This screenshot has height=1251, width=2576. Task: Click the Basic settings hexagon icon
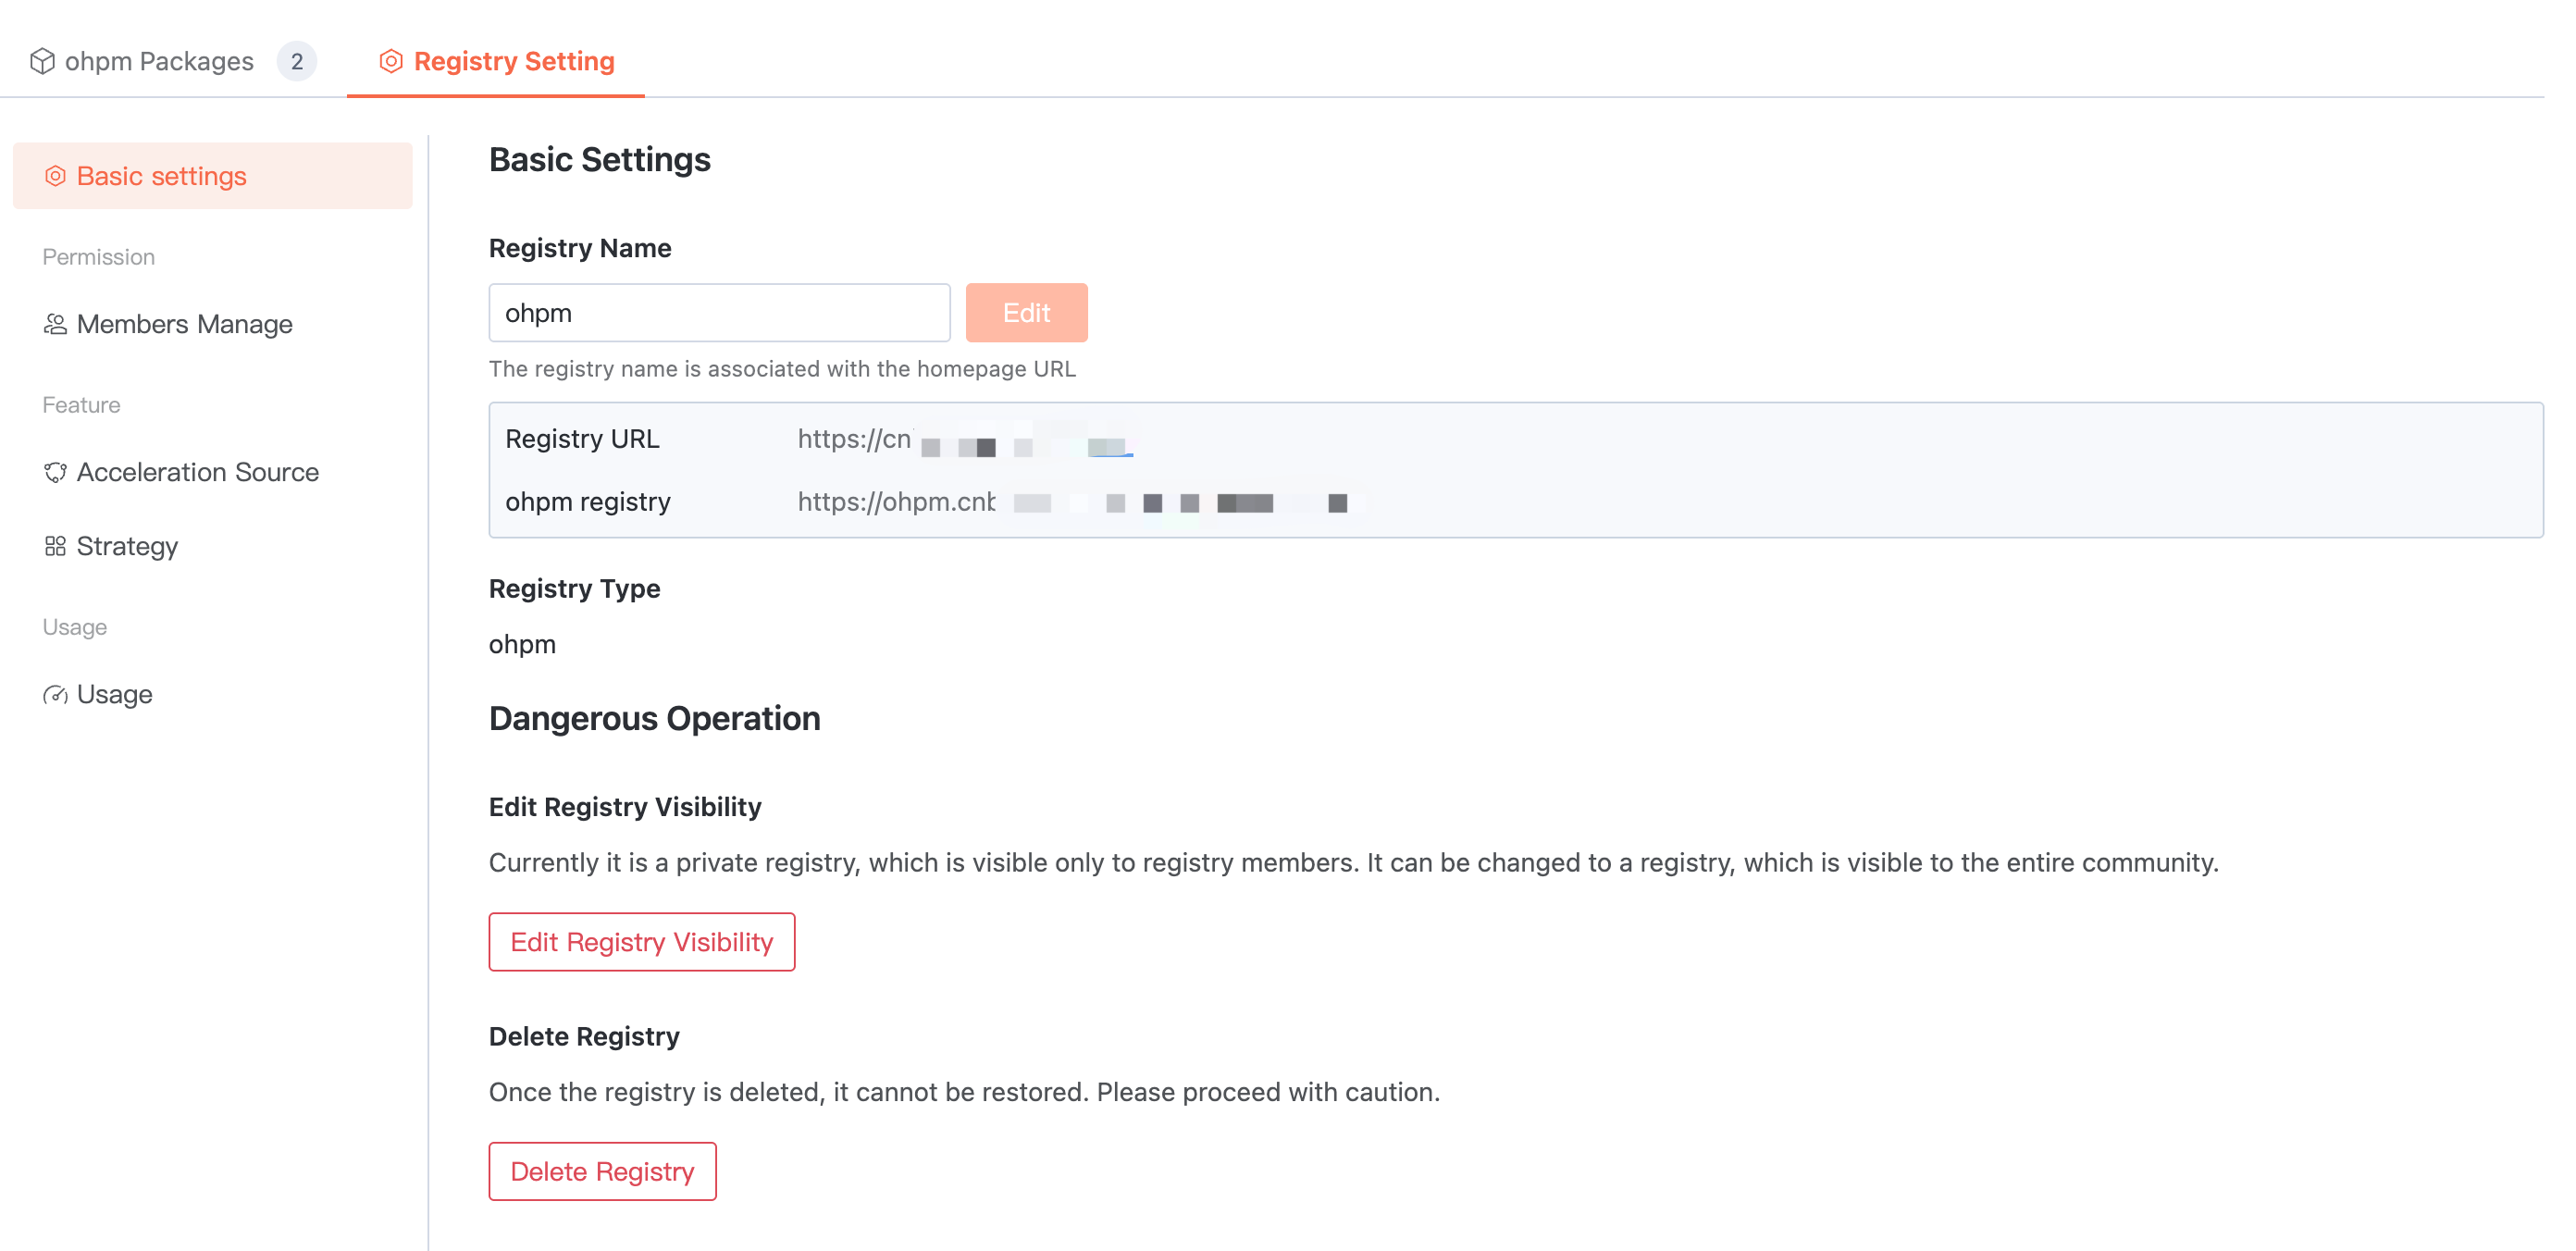pos(55,176)
